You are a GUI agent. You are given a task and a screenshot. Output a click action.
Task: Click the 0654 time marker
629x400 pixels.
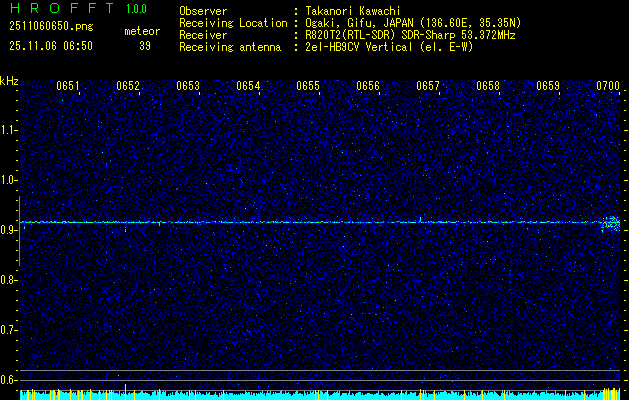click(248, 86)
